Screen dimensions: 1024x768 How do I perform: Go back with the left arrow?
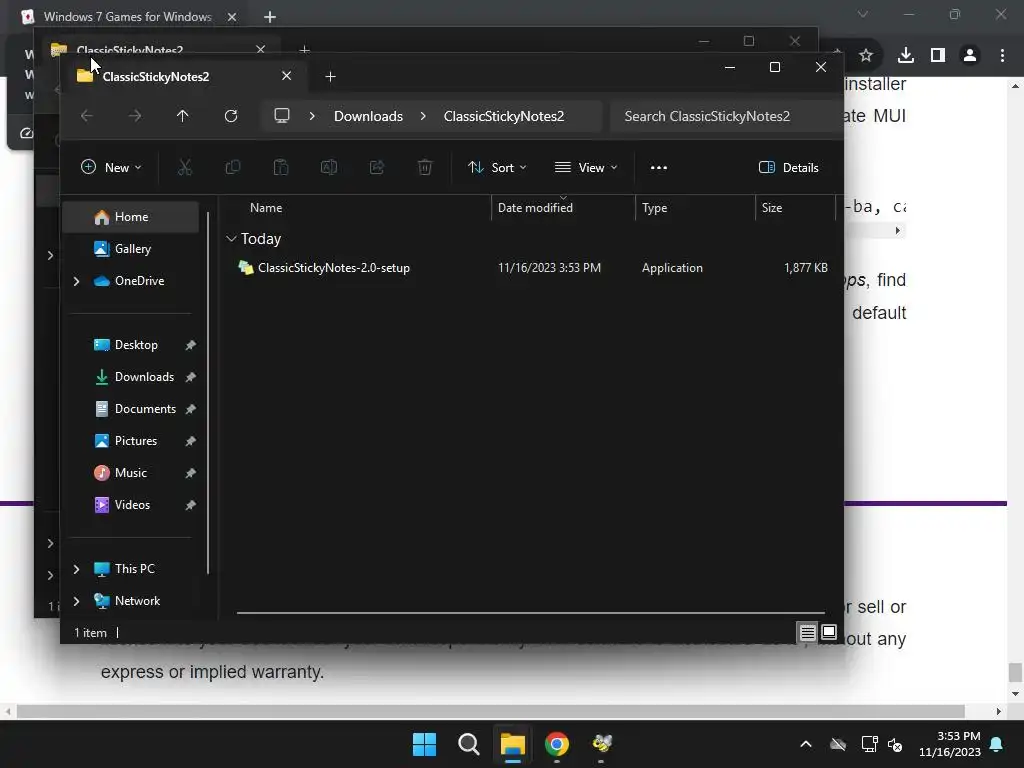click(87, 116)
